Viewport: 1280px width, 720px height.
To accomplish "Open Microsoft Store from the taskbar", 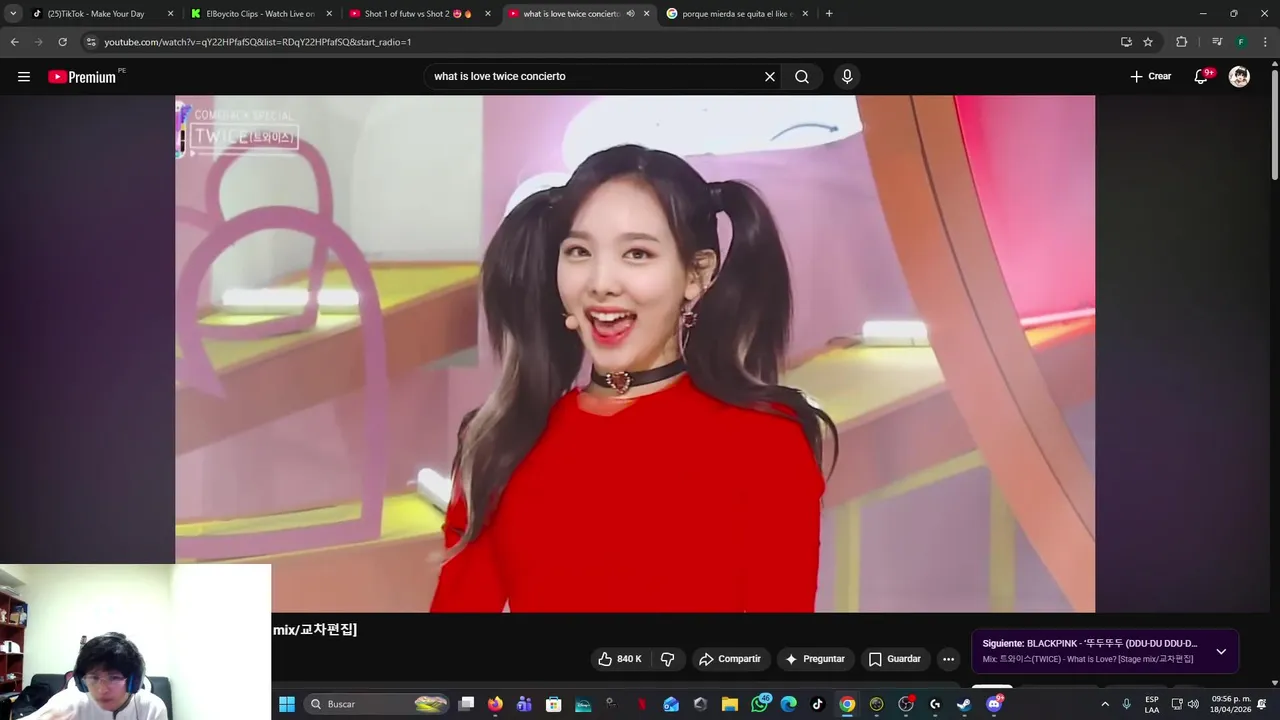I will [553, 704].
